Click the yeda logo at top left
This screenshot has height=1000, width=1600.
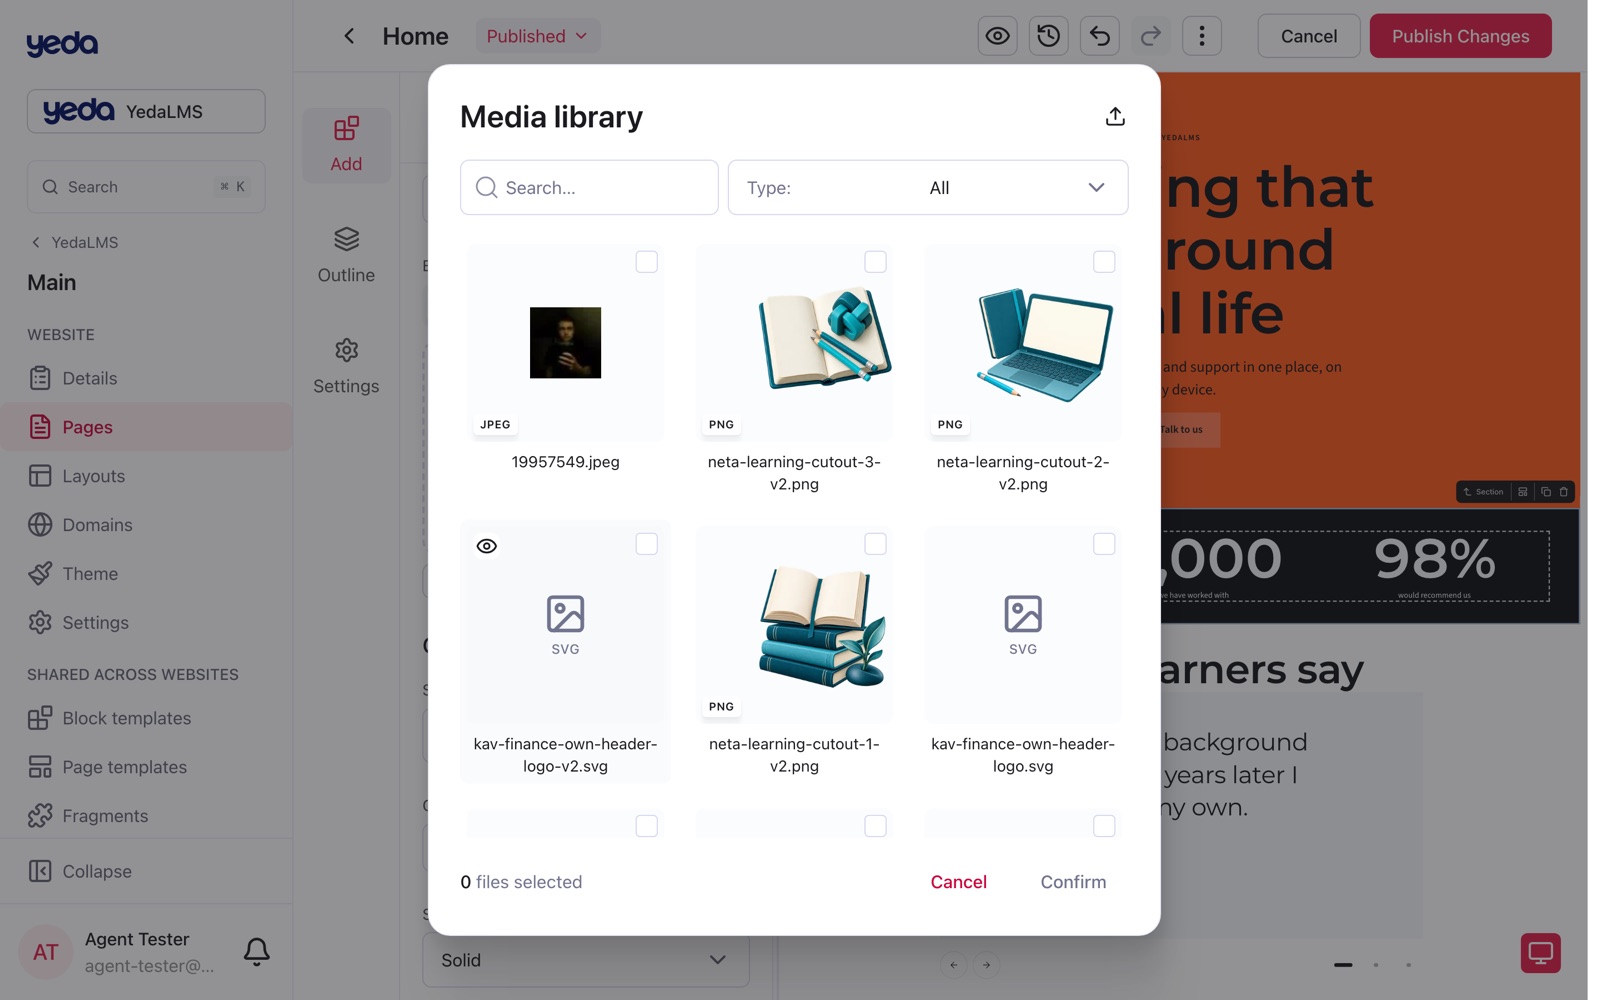pyautogui.click(x=62, y=44)
